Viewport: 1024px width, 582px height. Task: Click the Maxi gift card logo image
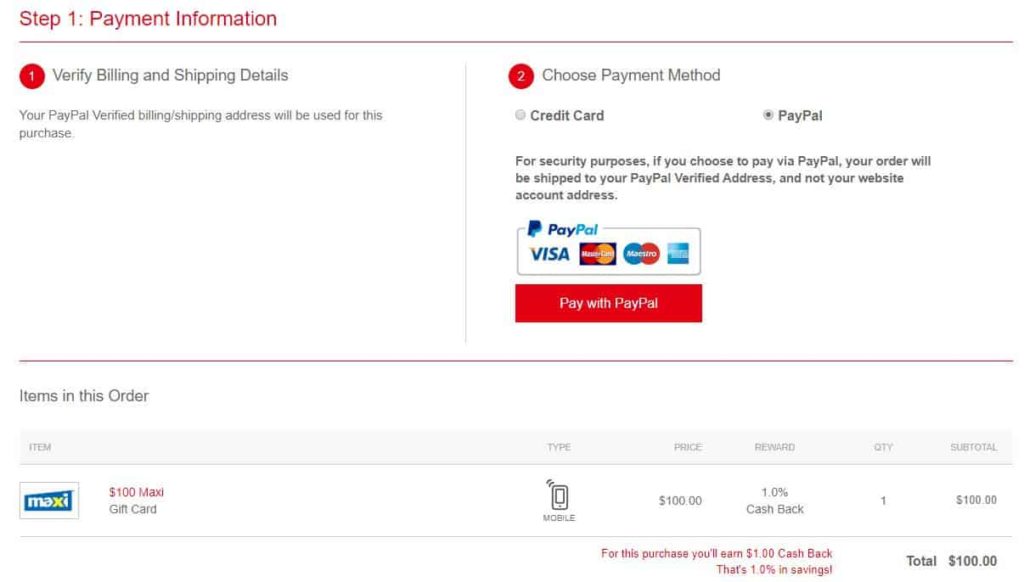click(x=48, y=500)
